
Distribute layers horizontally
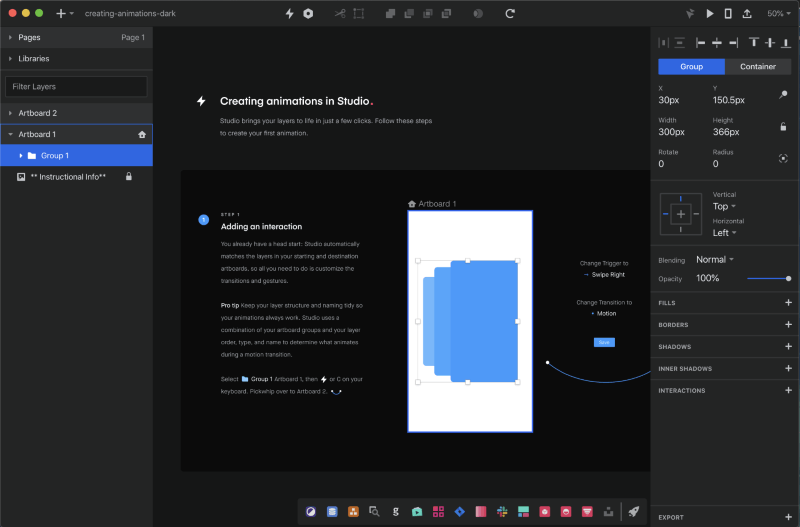663,43
